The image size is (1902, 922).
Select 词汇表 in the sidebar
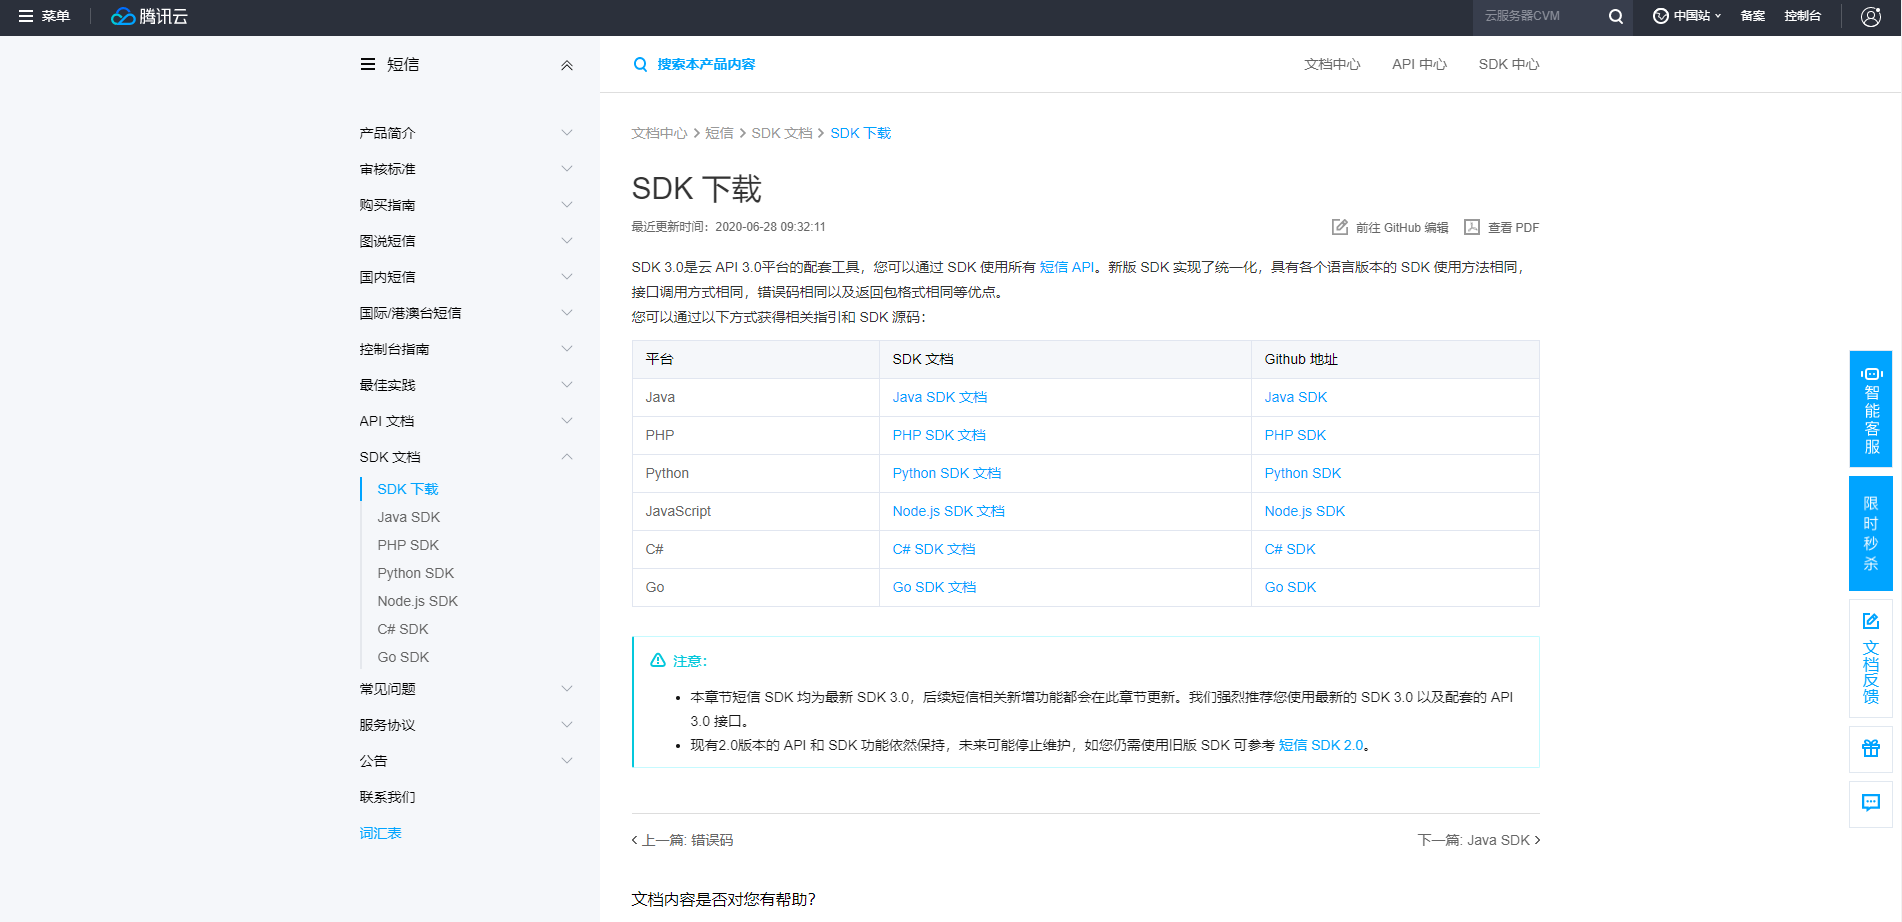tap(380, 832)
